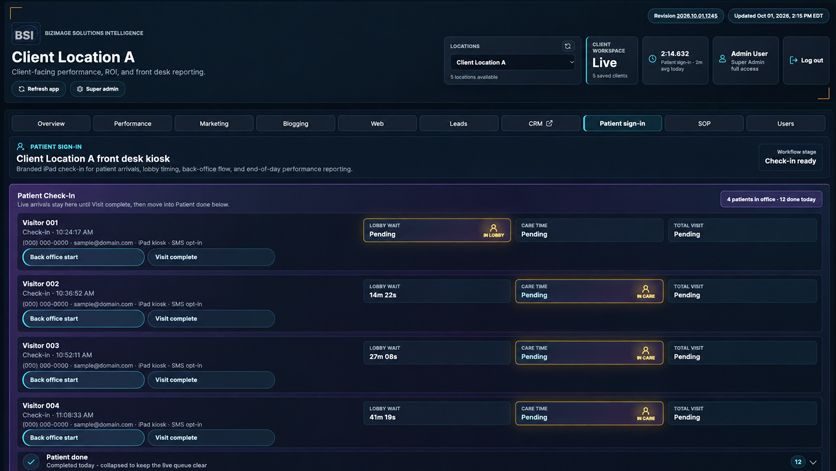Click the Revision 2026.10.01.1245 badge
The height and width of the screenshot is (471, 836).
(x=686, y=16)
